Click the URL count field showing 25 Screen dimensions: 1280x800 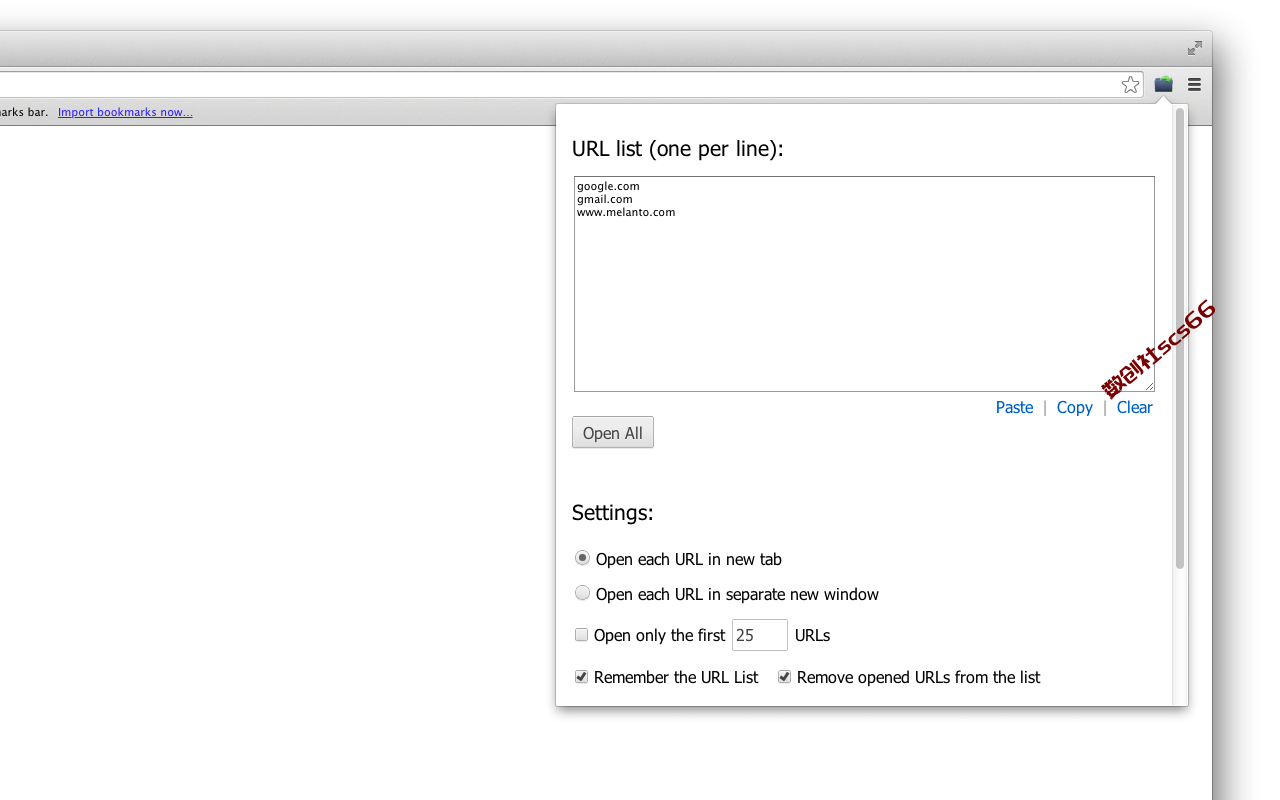pyautogui.click(x=760, y=635)
